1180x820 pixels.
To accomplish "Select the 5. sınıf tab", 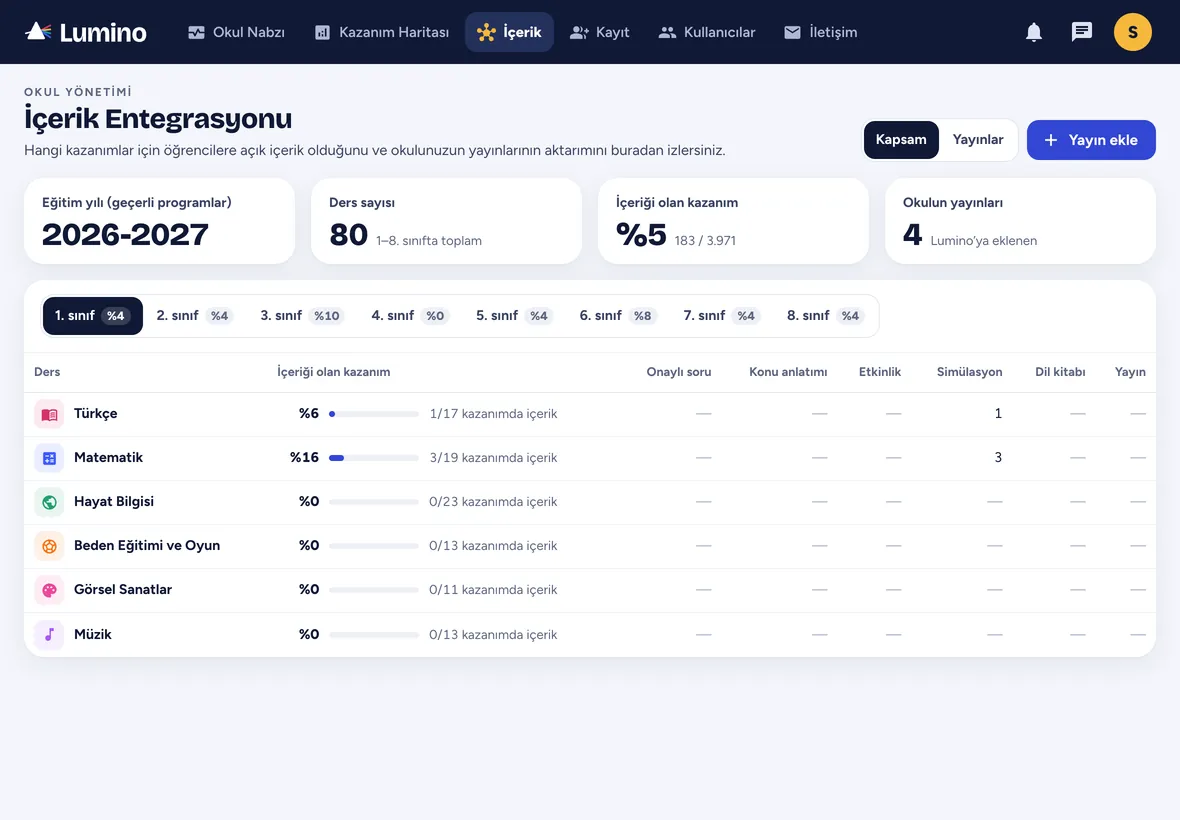I will click(513, 316).
